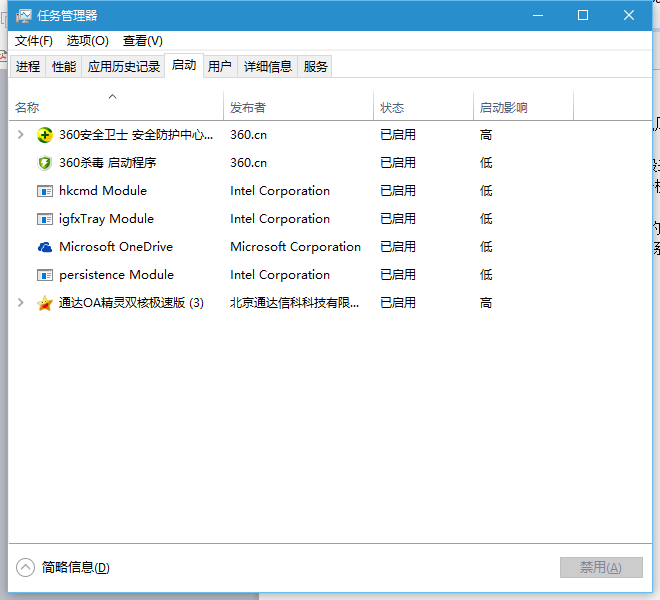Viewport: 660px width, 600px height.
Task: Click 360.cn publisher in 360杀毒 row
Action: 248,163
